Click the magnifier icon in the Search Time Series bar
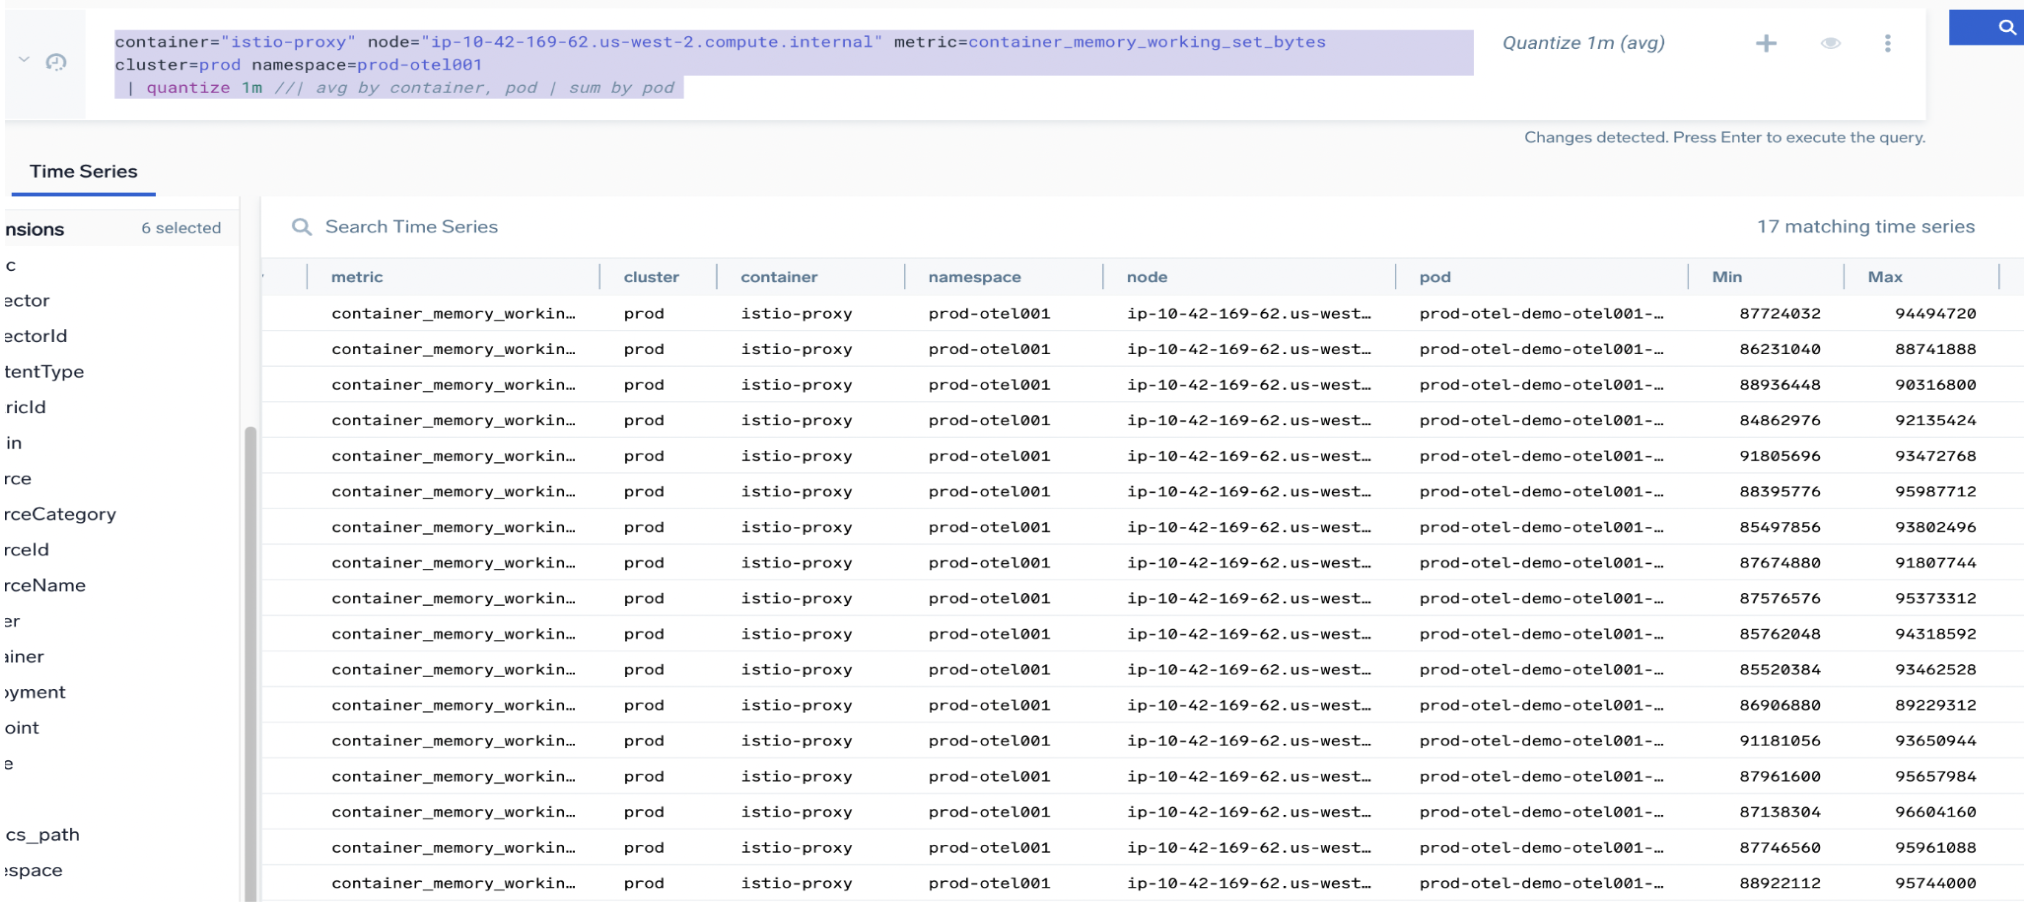Image resolution: width=2030 pixels, height=918 pixels. (x=302, y=227)
